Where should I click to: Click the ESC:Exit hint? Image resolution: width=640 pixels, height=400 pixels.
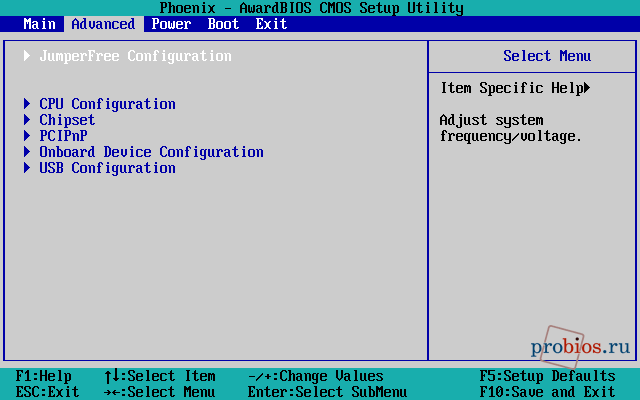click(47, 392)
